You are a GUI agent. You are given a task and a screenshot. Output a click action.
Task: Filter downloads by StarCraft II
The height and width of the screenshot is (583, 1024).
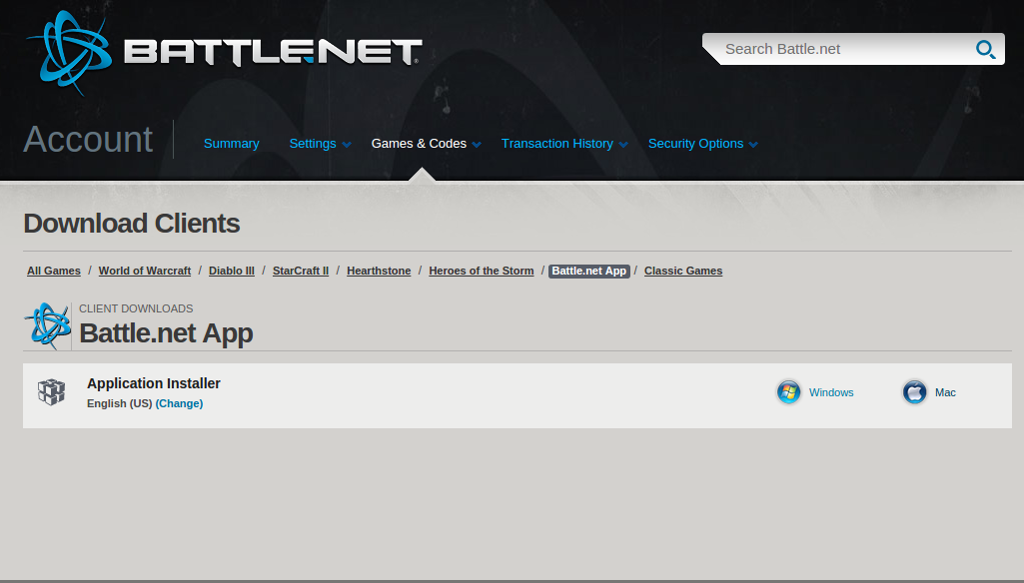pos(300,271)
